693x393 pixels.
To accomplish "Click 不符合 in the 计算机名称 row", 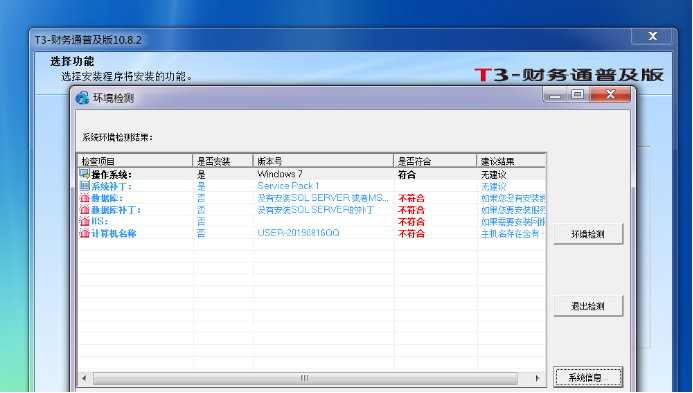I will (411, 233).
